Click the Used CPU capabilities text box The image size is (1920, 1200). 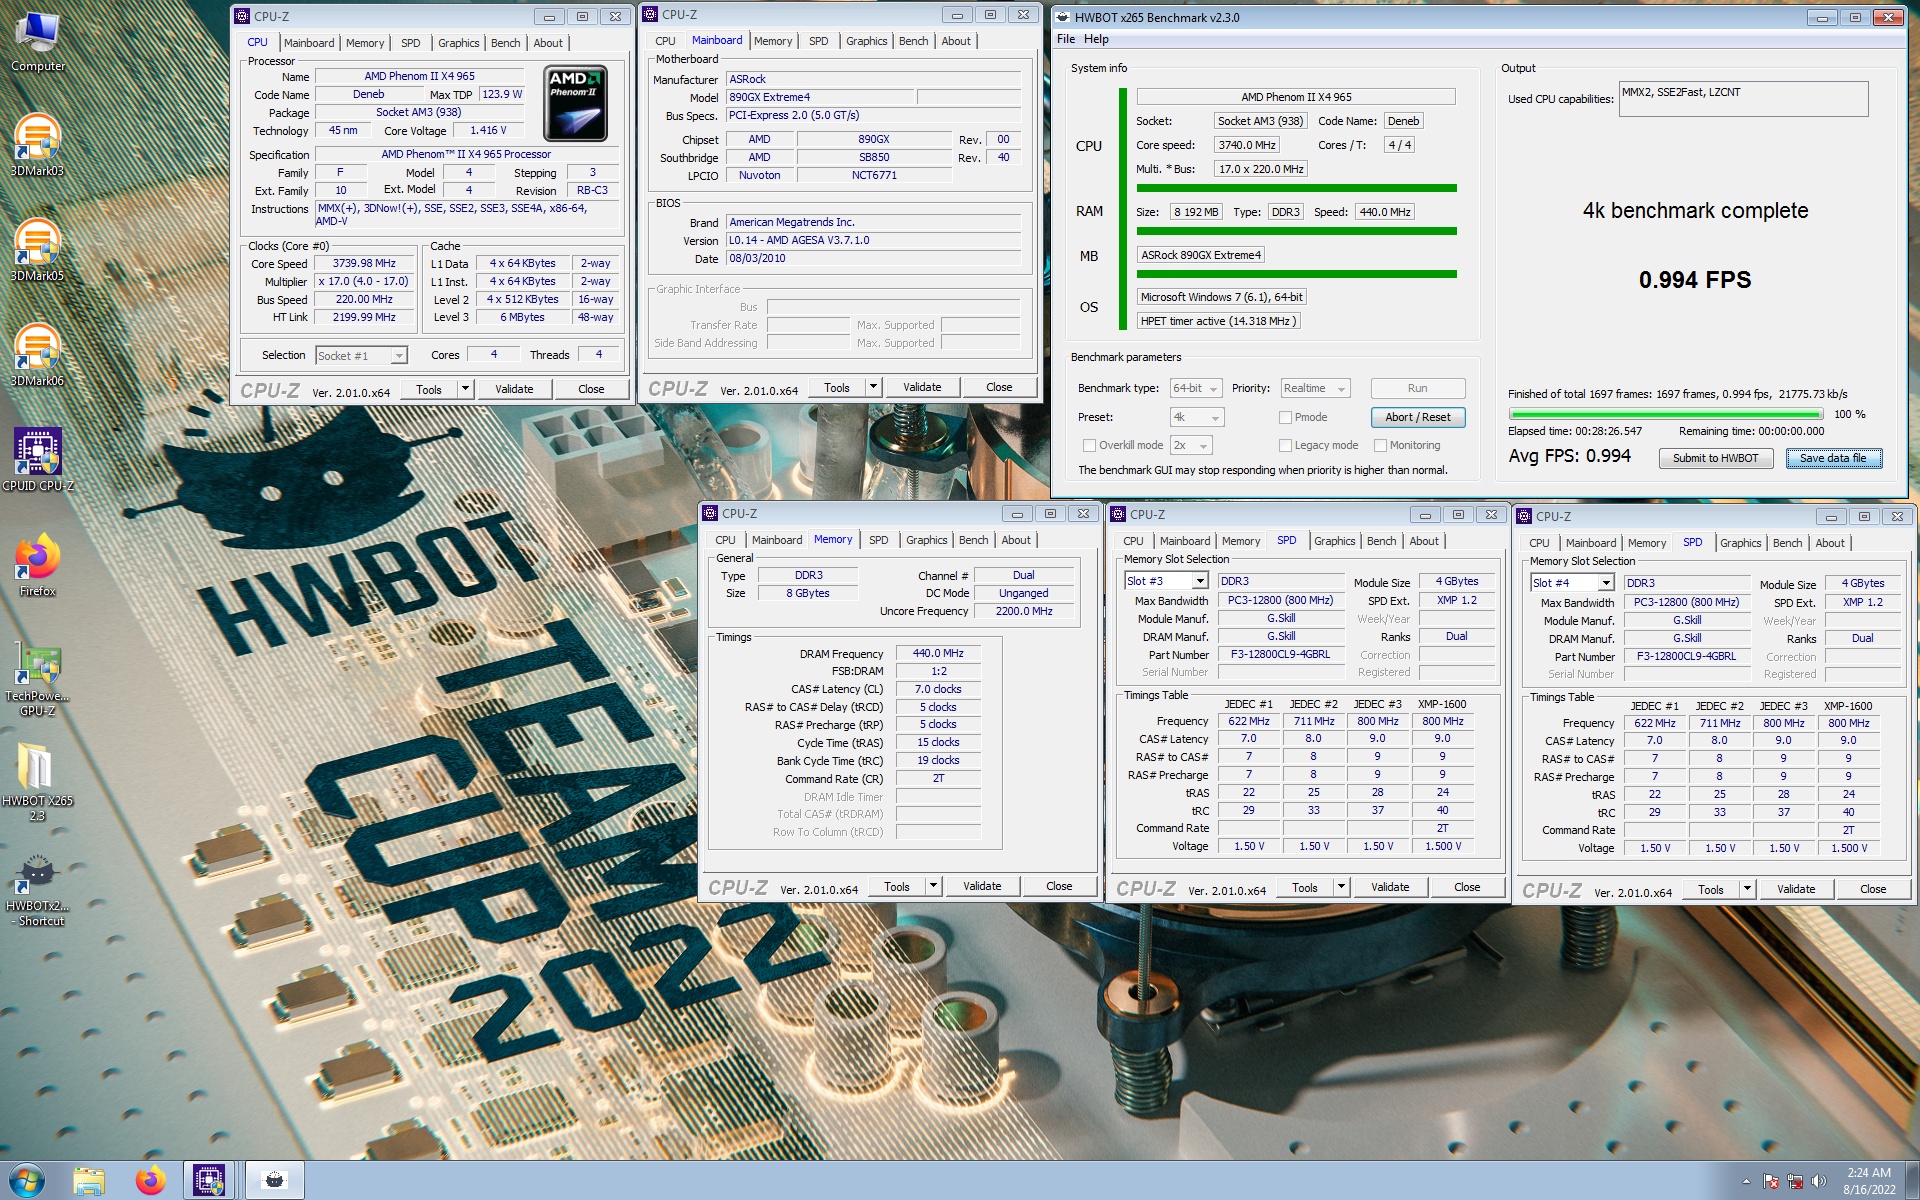pyautogui.click(x=1744, y=99)
